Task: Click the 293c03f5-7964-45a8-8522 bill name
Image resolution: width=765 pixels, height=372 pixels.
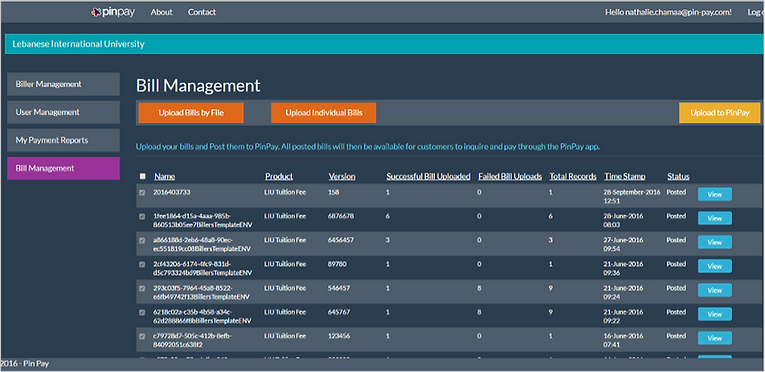Action: 202,292
